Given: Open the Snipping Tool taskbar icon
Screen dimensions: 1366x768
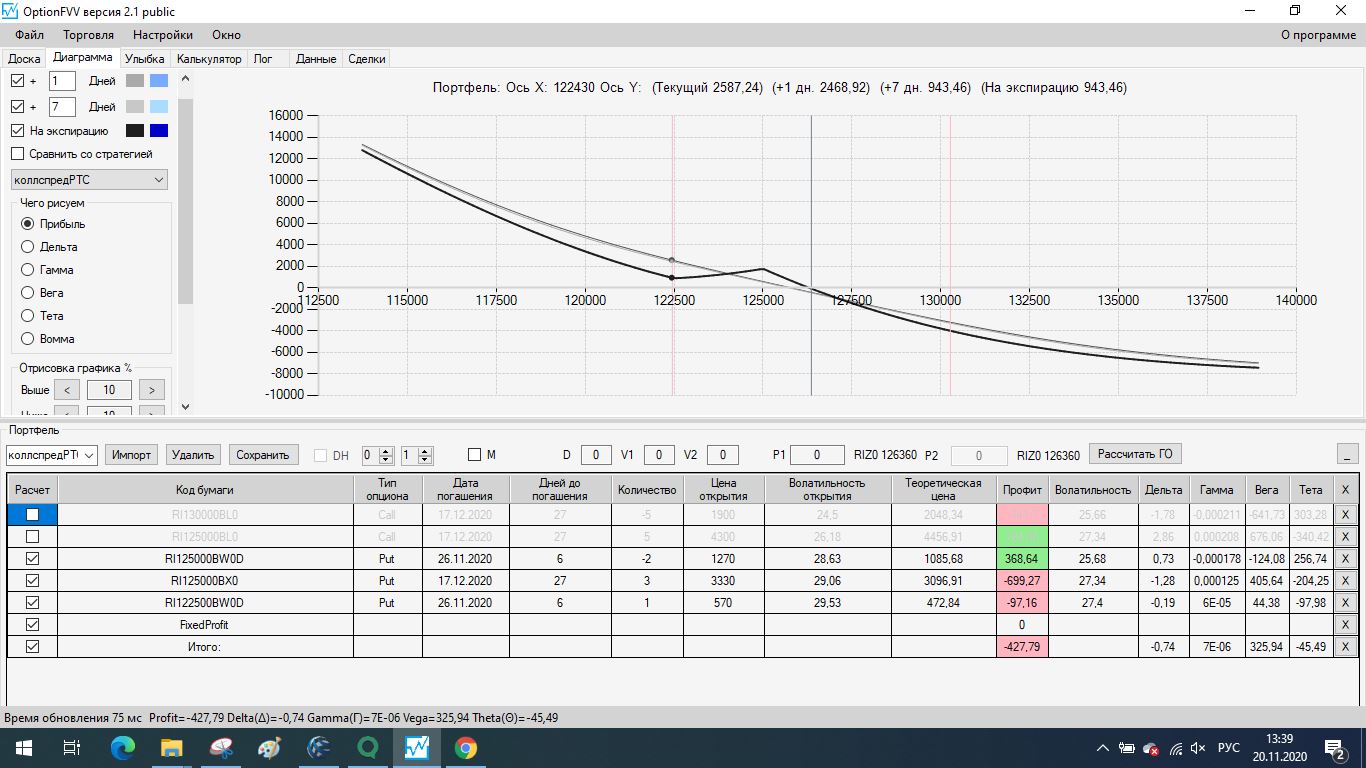Looking at the screenshot, I should pos(221,748).
